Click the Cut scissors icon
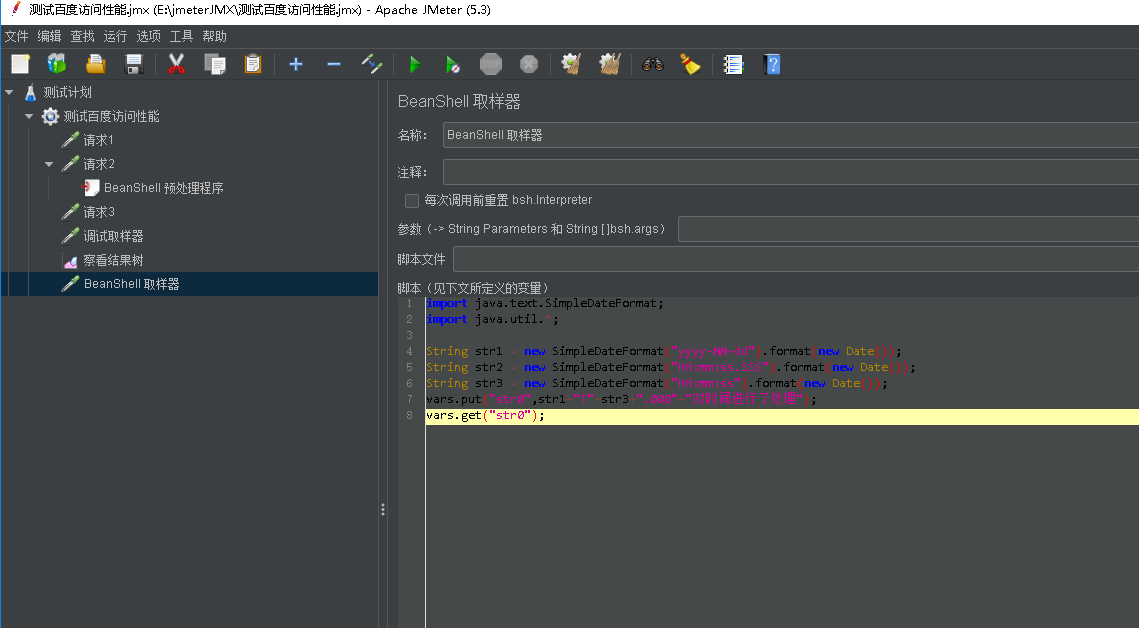 click(x=176, y=65)
